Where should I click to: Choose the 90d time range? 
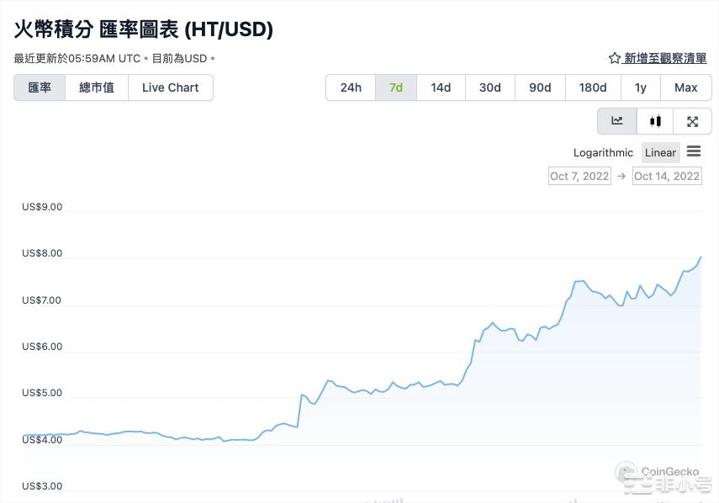tap(540, 88)
